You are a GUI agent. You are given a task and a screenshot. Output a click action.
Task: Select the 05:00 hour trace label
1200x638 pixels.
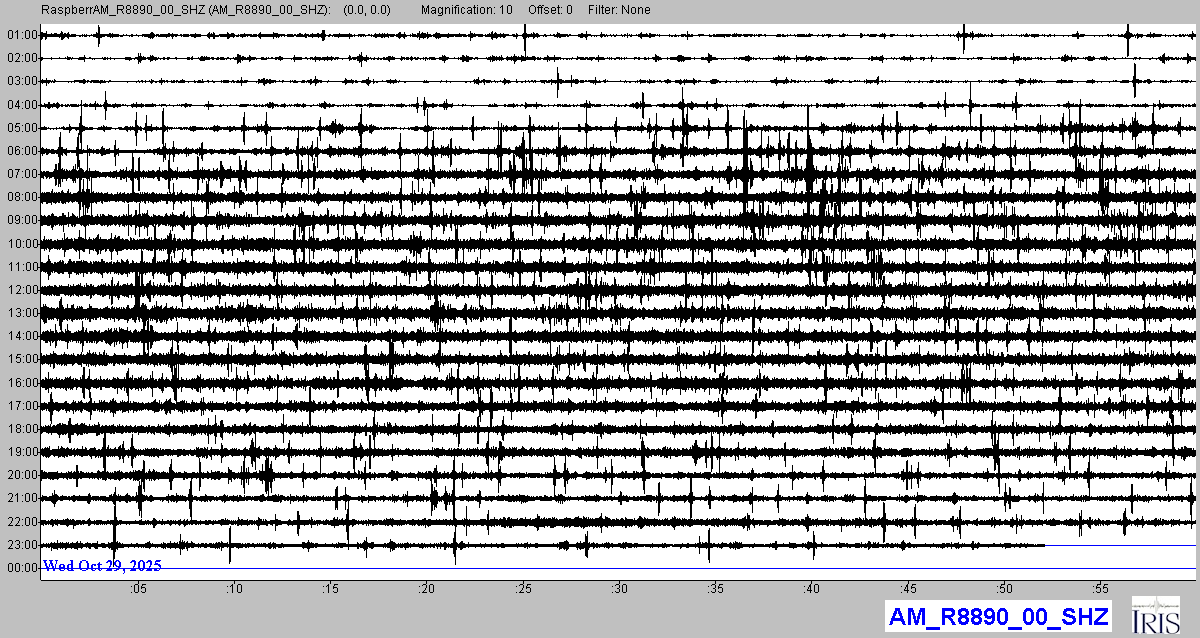pos(22,128)
